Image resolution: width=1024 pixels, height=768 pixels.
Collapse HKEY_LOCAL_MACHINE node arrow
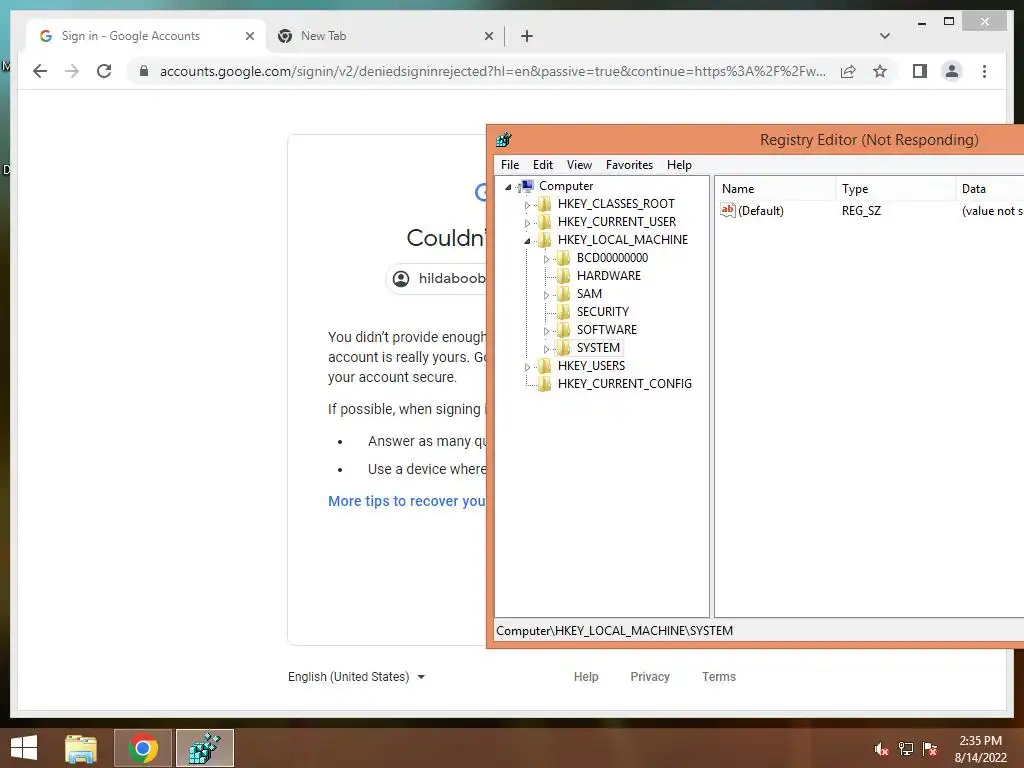pos(527,241)
